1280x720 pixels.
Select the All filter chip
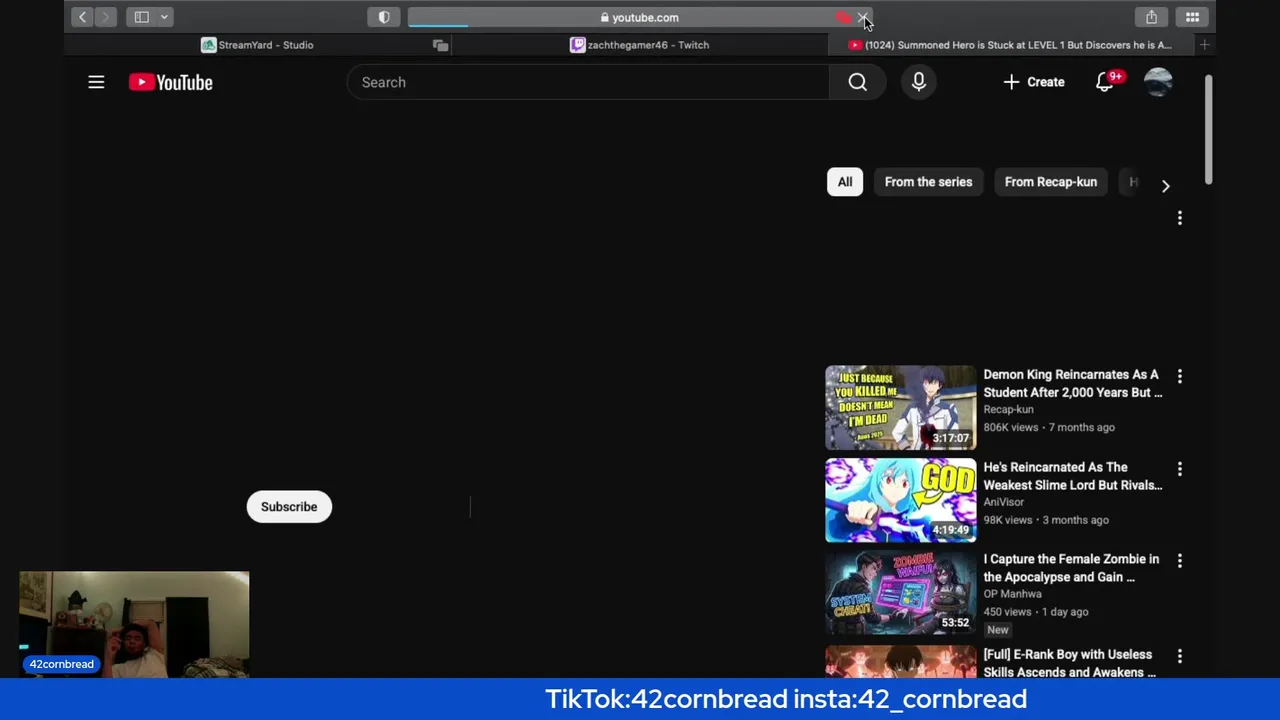(845, 182)
